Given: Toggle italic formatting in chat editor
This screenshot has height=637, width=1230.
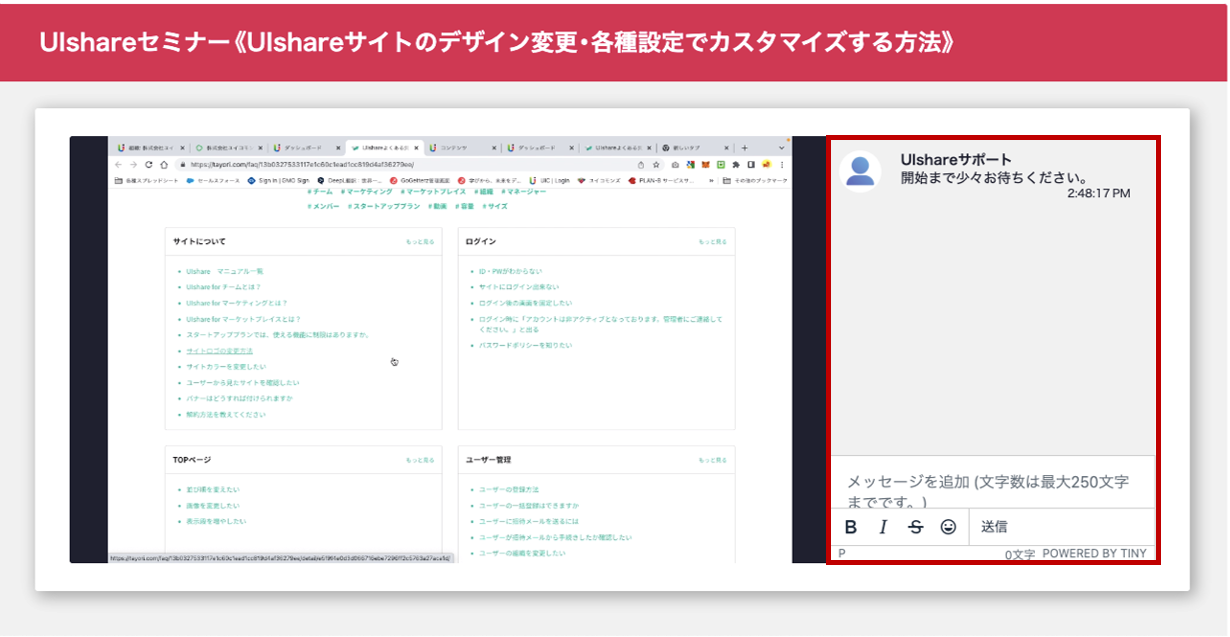Looking at the screenshot, I should [x=883, y=527].
